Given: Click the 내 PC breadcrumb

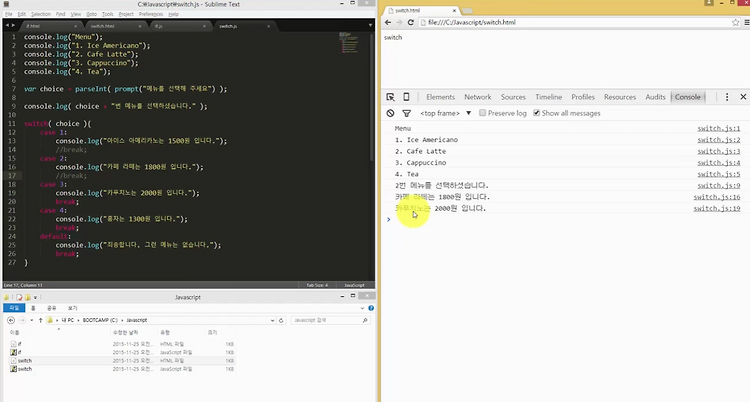Looking at the screenshot, I should point(67,320).
